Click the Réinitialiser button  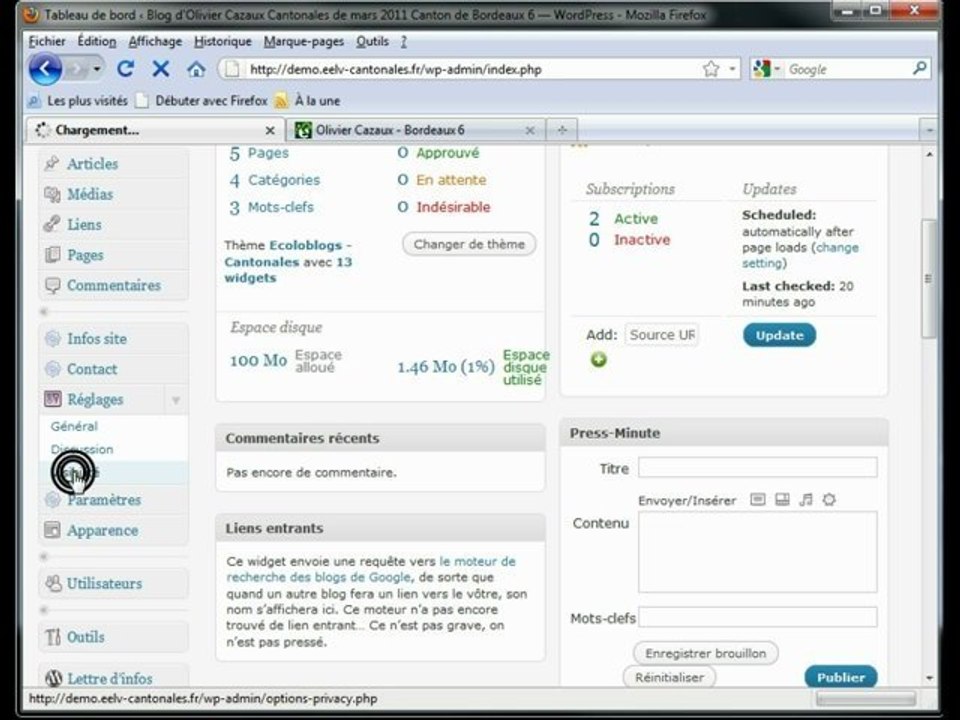pos(669,677)
